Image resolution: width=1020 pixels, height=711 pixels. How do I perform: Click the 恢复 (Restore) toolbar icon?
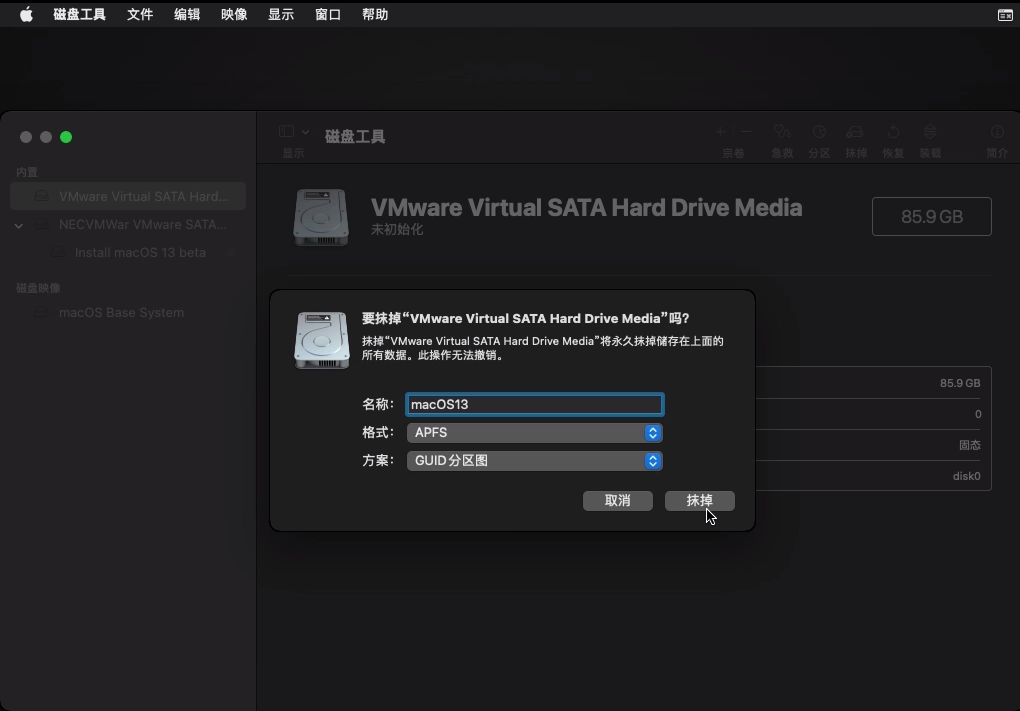click(893, 132)
